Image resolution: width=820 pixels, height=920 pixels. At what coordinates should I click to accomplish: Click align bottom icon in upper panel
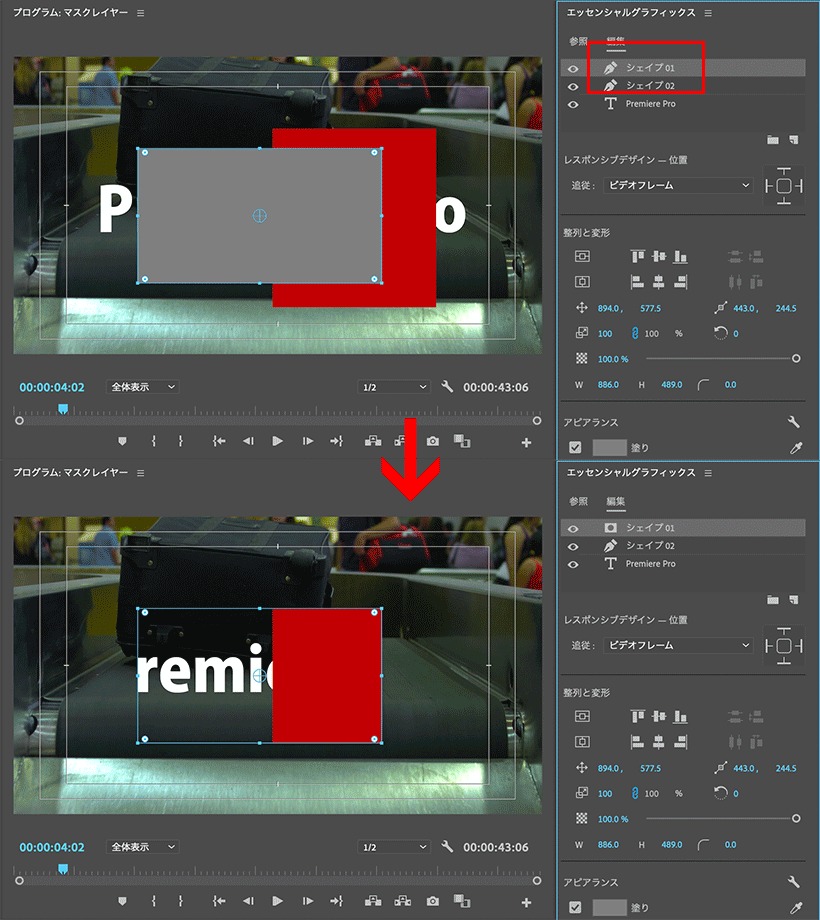click(680, 256)
